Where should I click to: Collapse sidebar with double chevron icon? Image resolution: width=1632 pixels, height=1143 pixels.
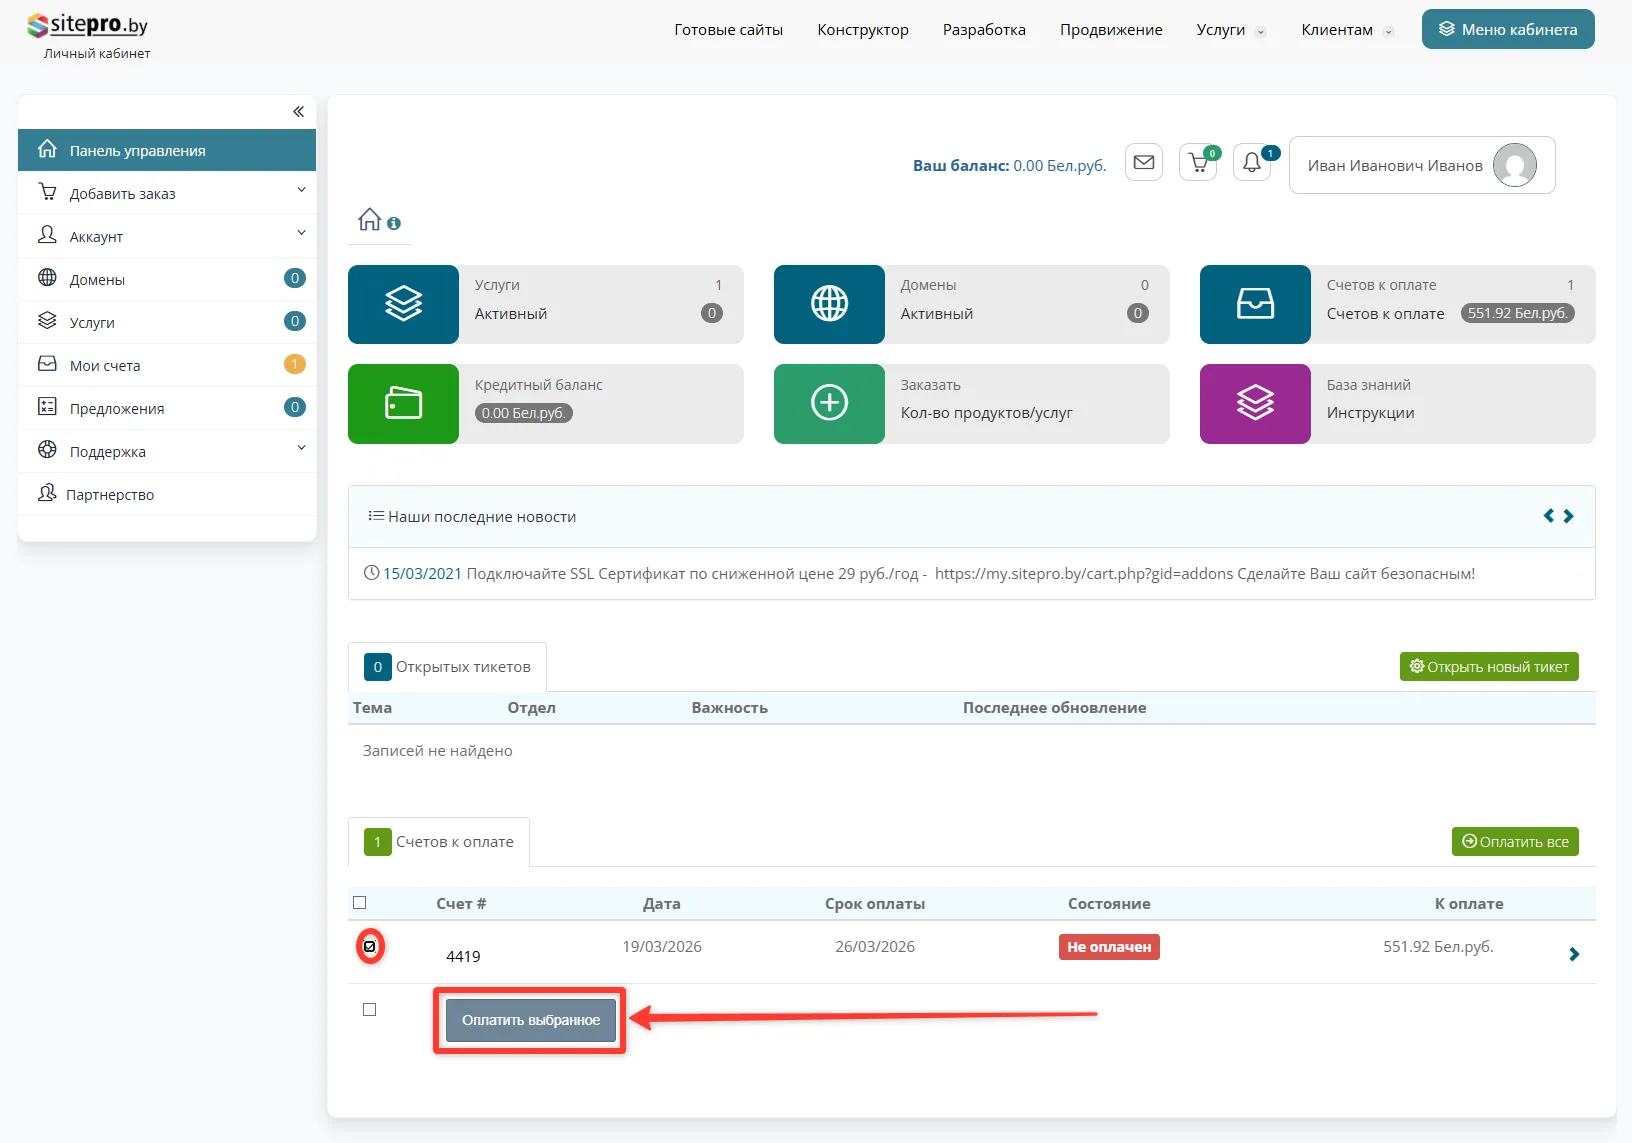click(298, 112)
